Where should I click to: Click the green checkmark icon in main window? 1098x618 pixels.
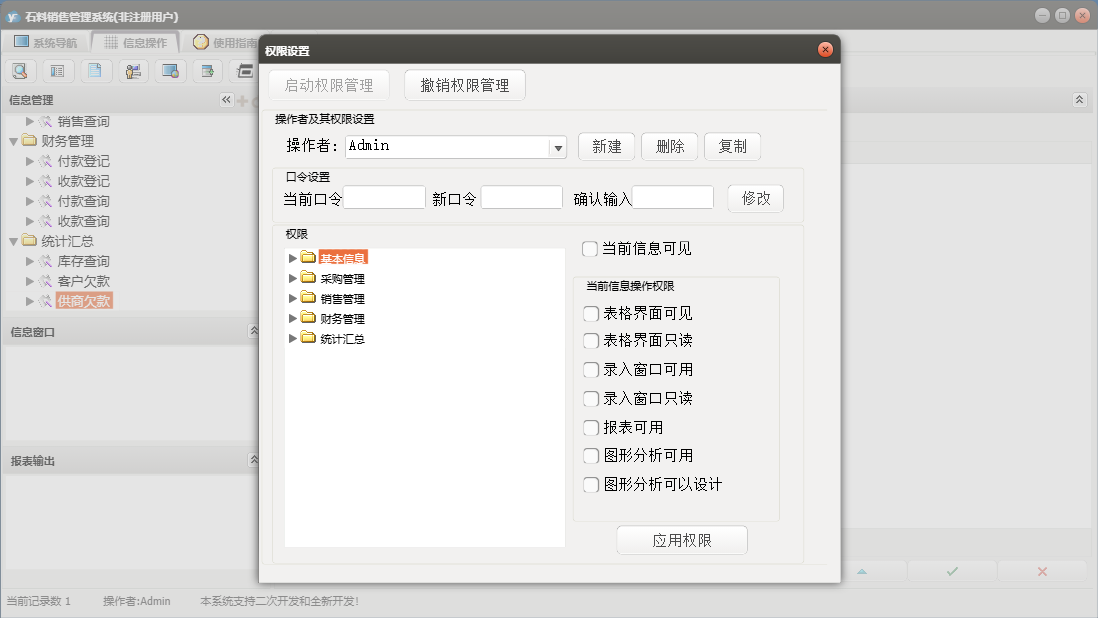[952, 572]
